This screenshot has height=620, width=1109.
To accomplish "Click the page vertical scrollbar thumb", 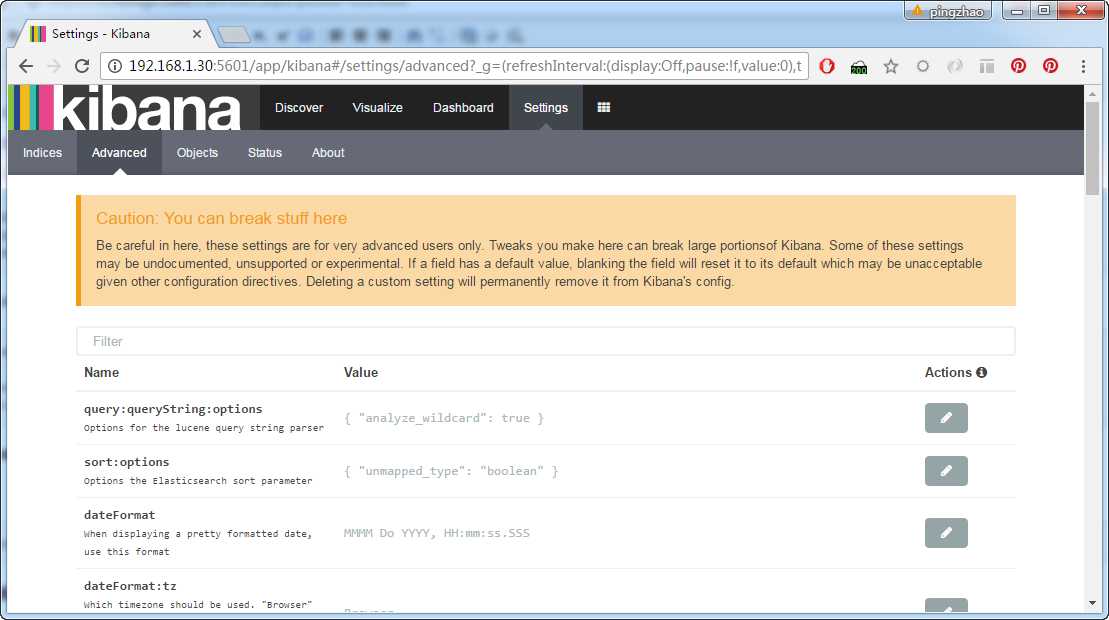I will (1093, 148).
